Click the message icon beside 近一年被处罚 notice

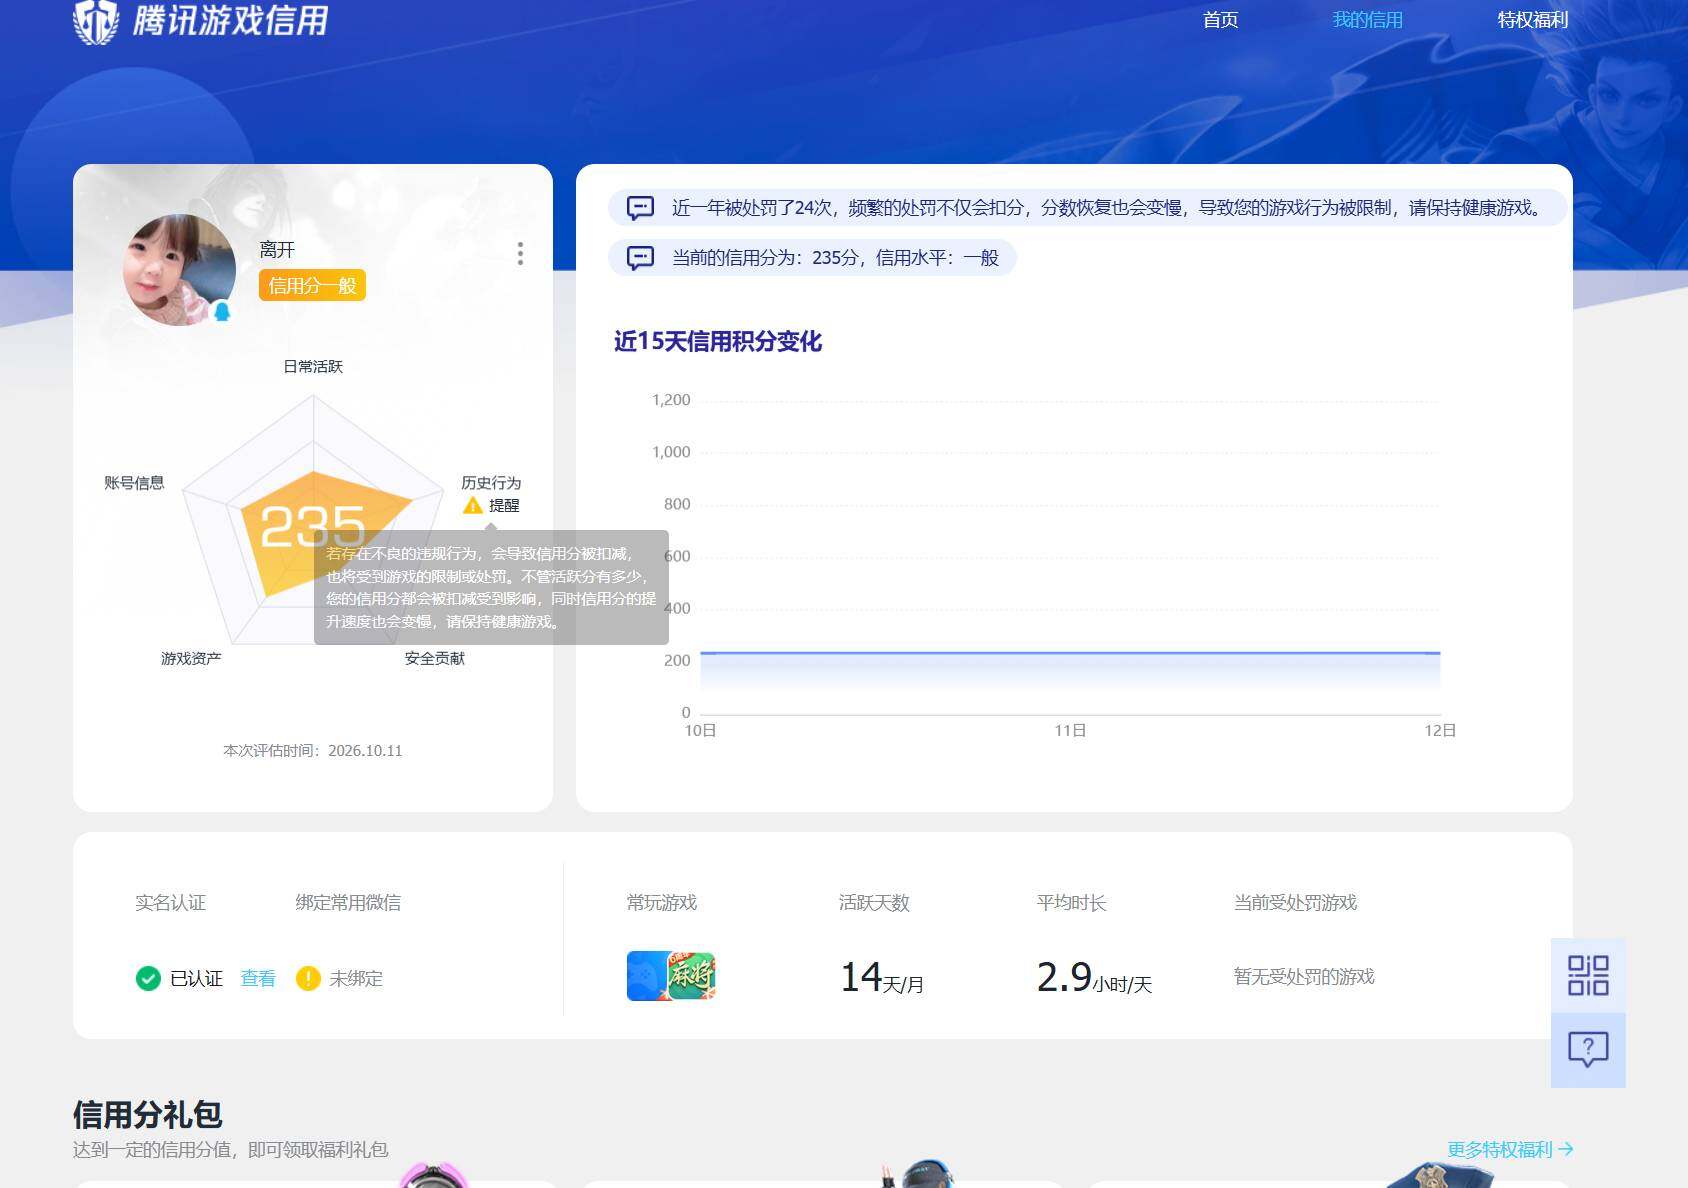click(640, 208)
